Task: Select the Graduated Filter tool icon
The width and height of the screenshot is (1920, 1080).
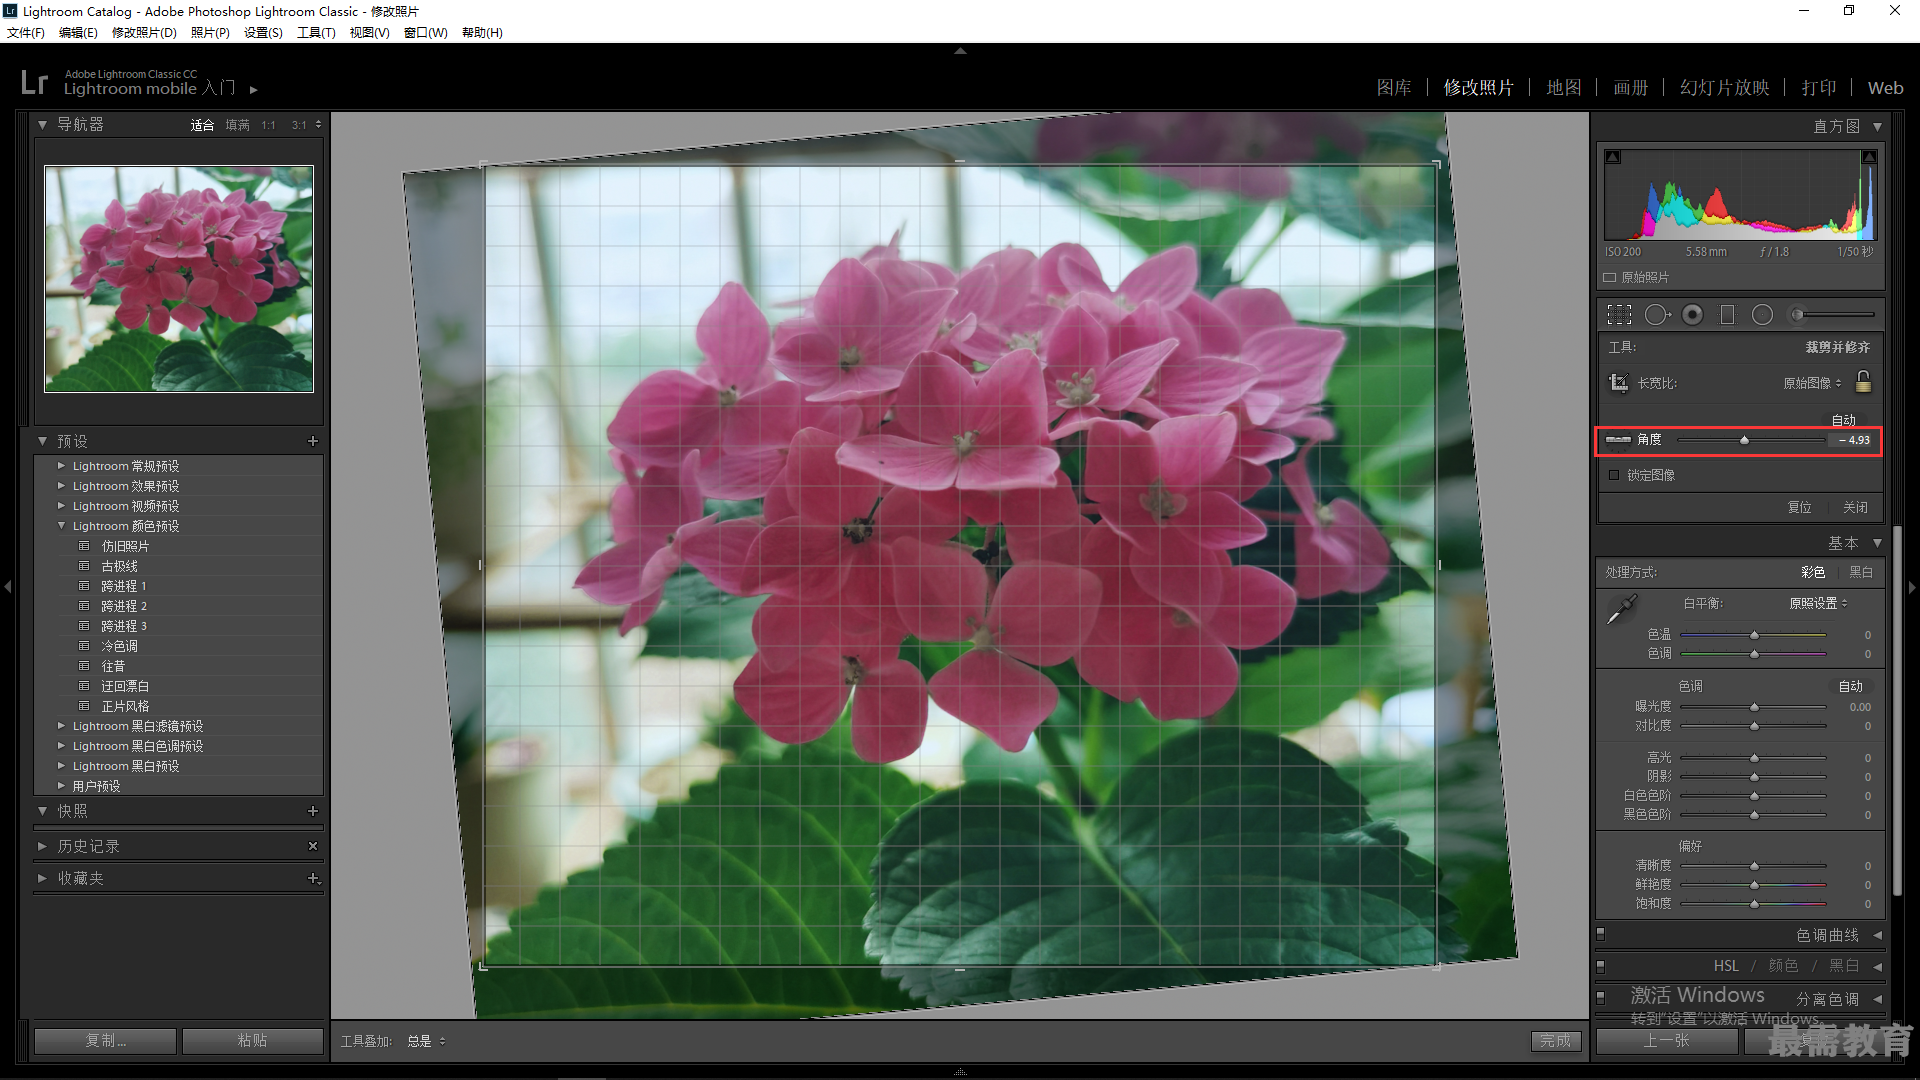Action: [1727, 315]
